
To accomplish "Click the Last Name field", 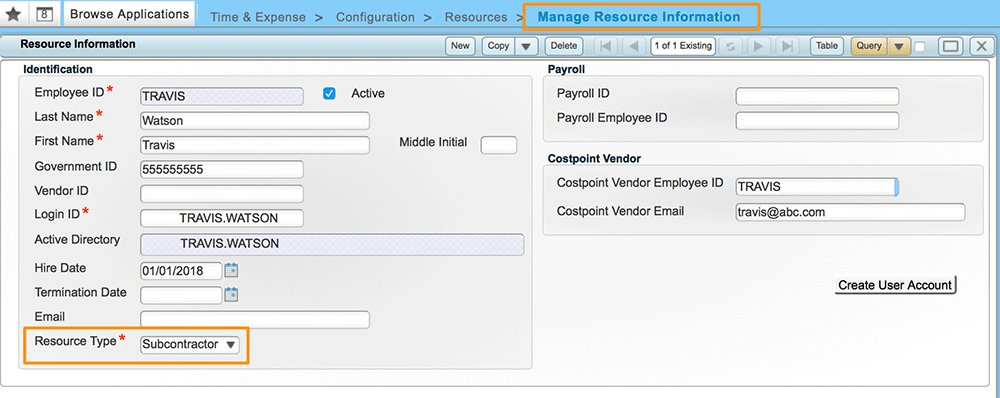I will click(254, 121).
